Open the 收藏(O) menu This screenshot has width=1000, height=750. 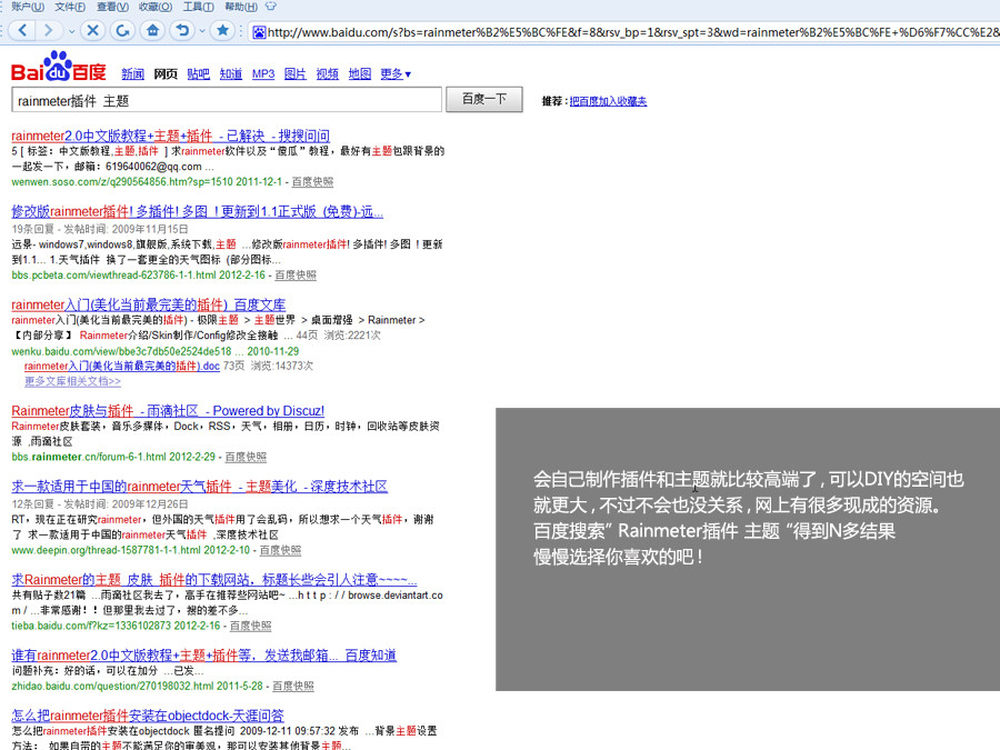click(155, 6)
